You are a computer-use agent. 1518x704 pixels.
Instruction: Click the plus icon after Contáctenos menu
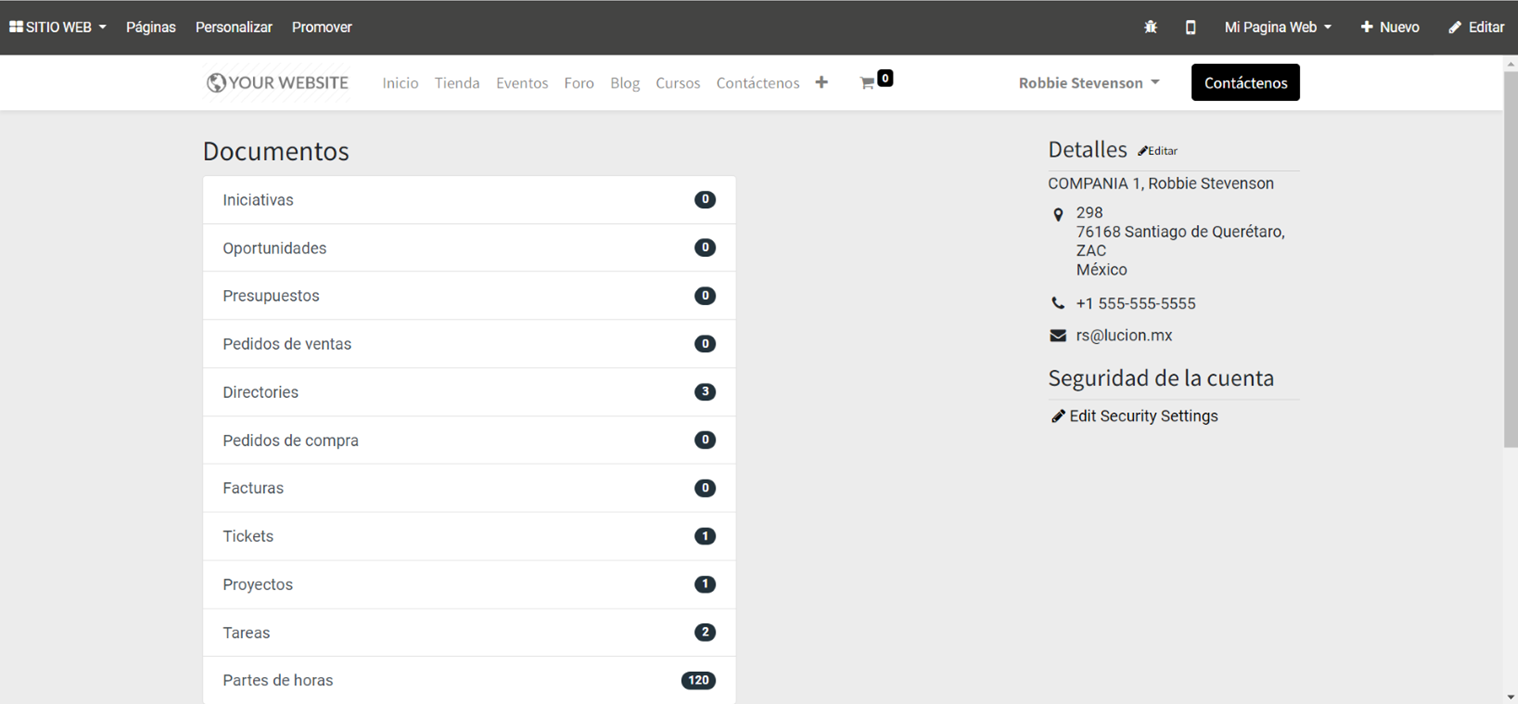821,83
